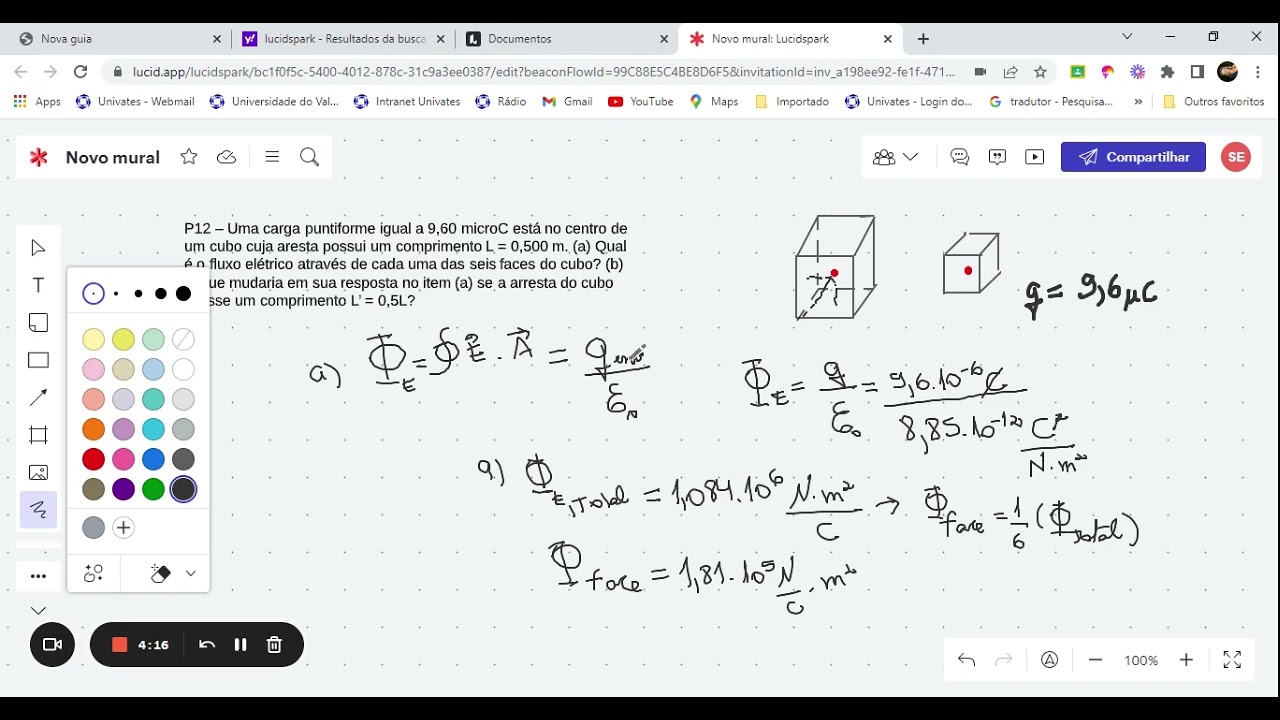Delete the recording trash icon
This screenshot has width=1280, height=720.
tap(274, 645)
